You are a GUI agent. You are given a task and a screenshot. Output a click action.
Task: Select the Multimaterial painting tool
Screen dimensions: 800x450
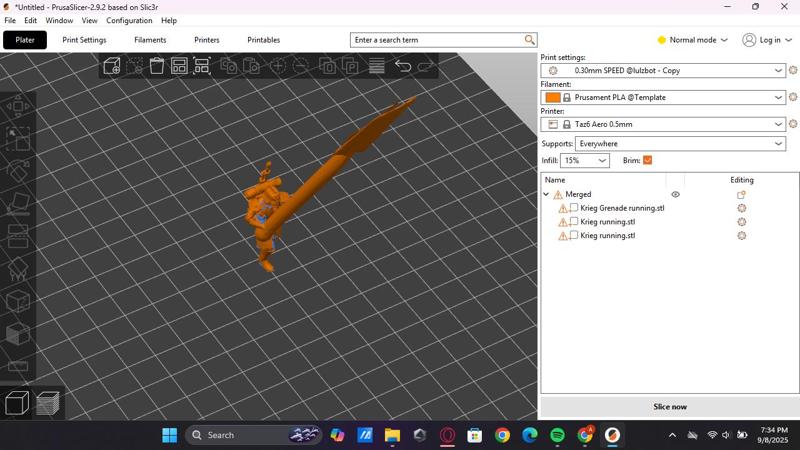coord(18,334)
